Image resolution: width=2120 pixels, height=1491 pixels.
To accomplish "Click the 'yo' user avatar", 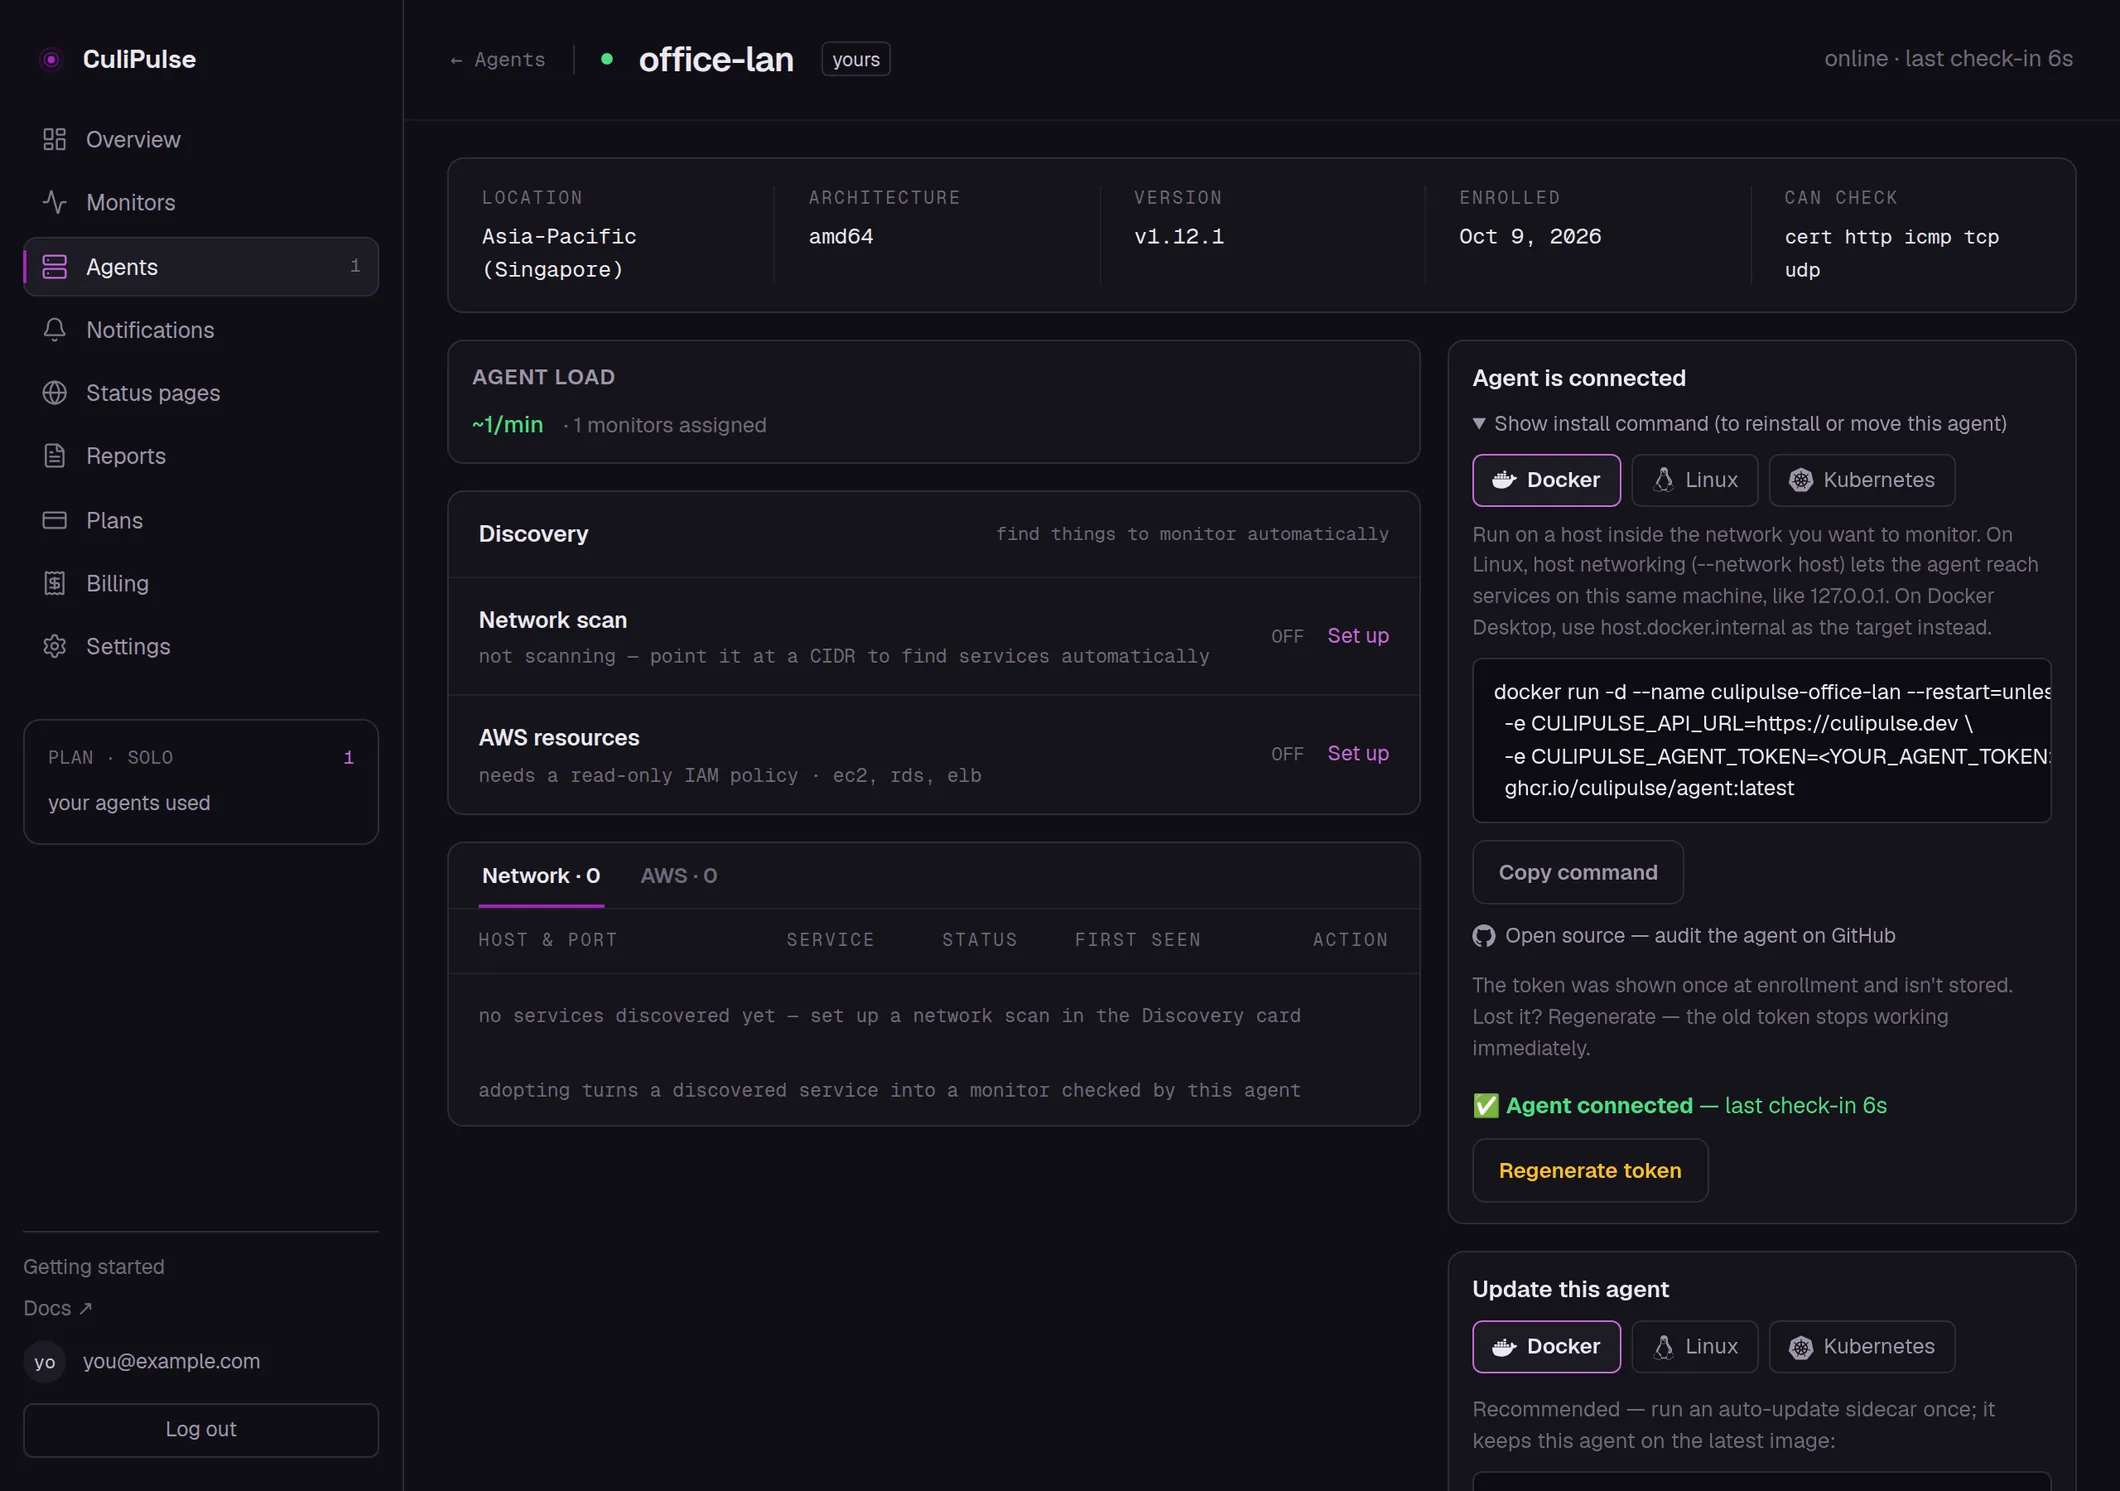I will pos(45,1362).
